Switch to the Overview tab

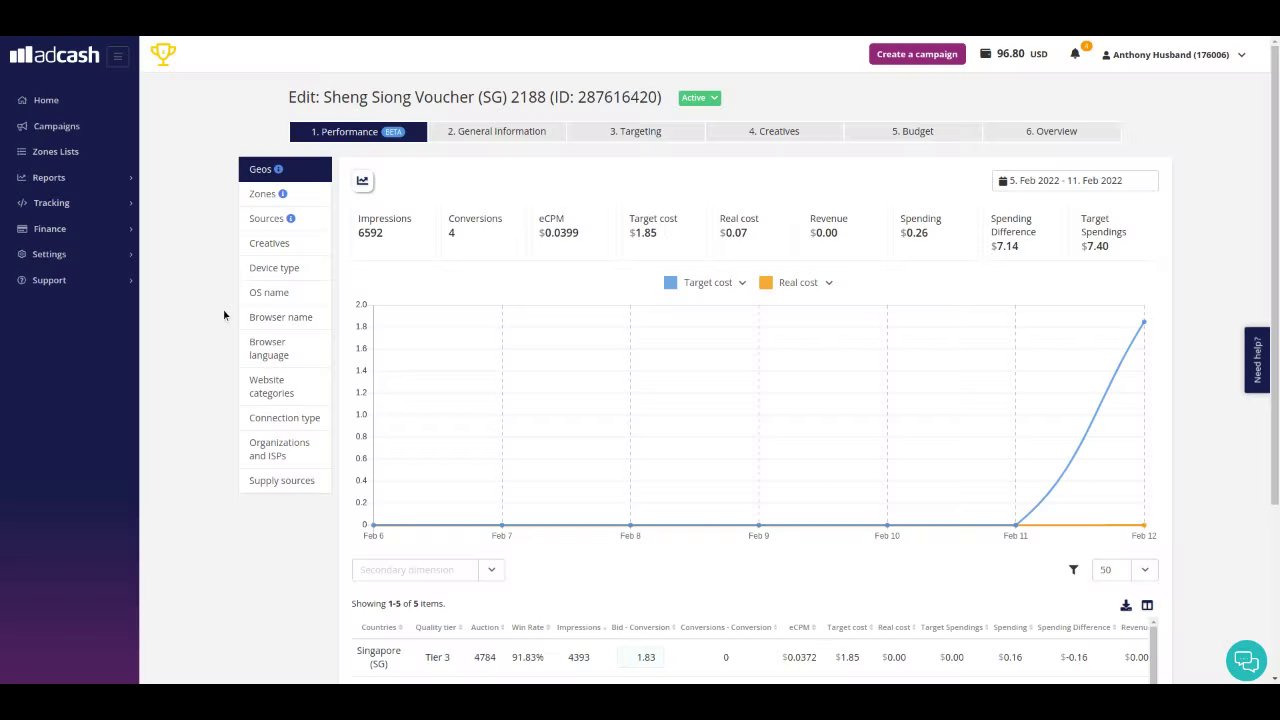pyautogui.click(x=1051, y=131)
